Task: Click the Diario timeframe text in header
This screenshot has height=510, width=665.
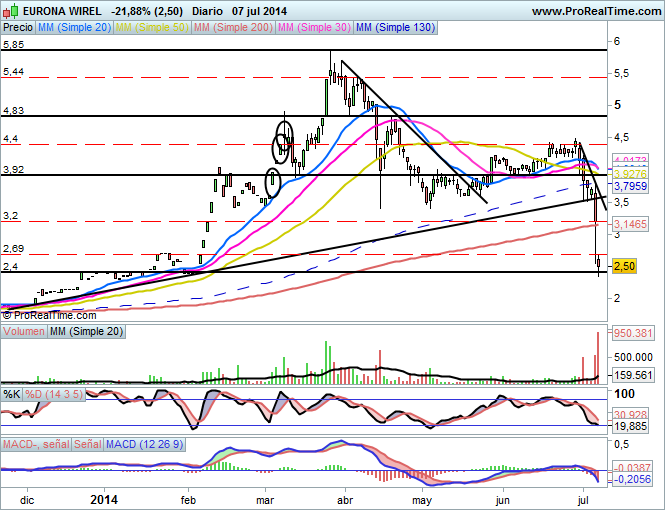Action: pyautogui.click(x=207, y=11)
